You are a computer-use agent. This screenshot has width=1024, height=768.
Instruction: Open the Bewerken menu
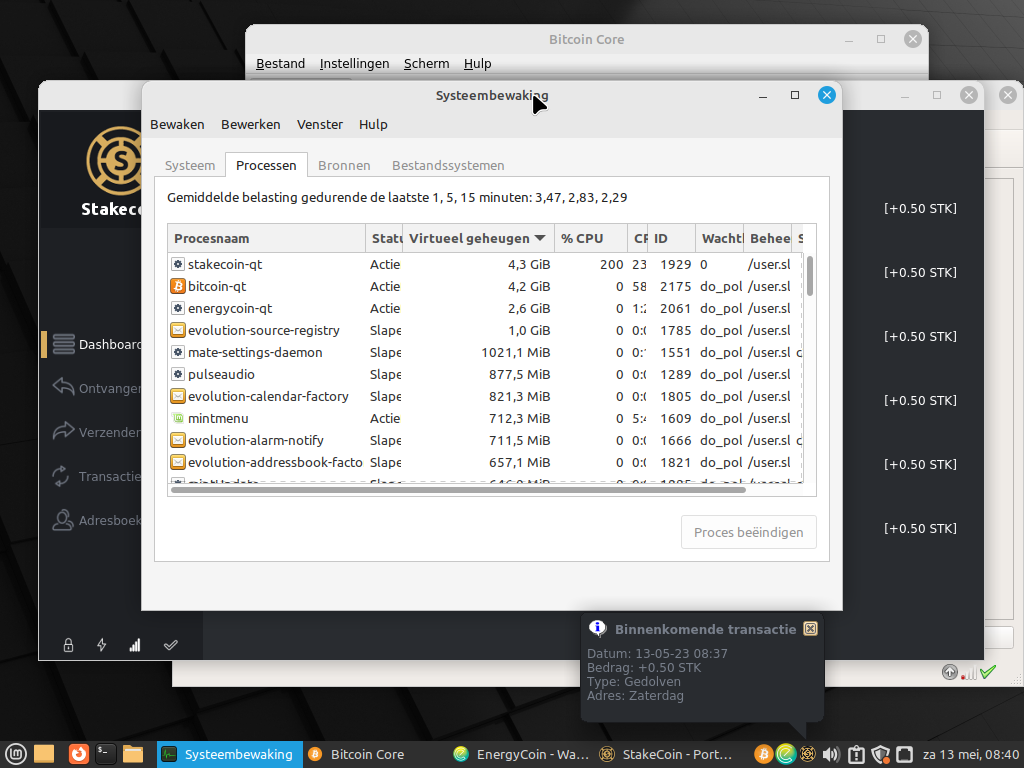(250, 124)
